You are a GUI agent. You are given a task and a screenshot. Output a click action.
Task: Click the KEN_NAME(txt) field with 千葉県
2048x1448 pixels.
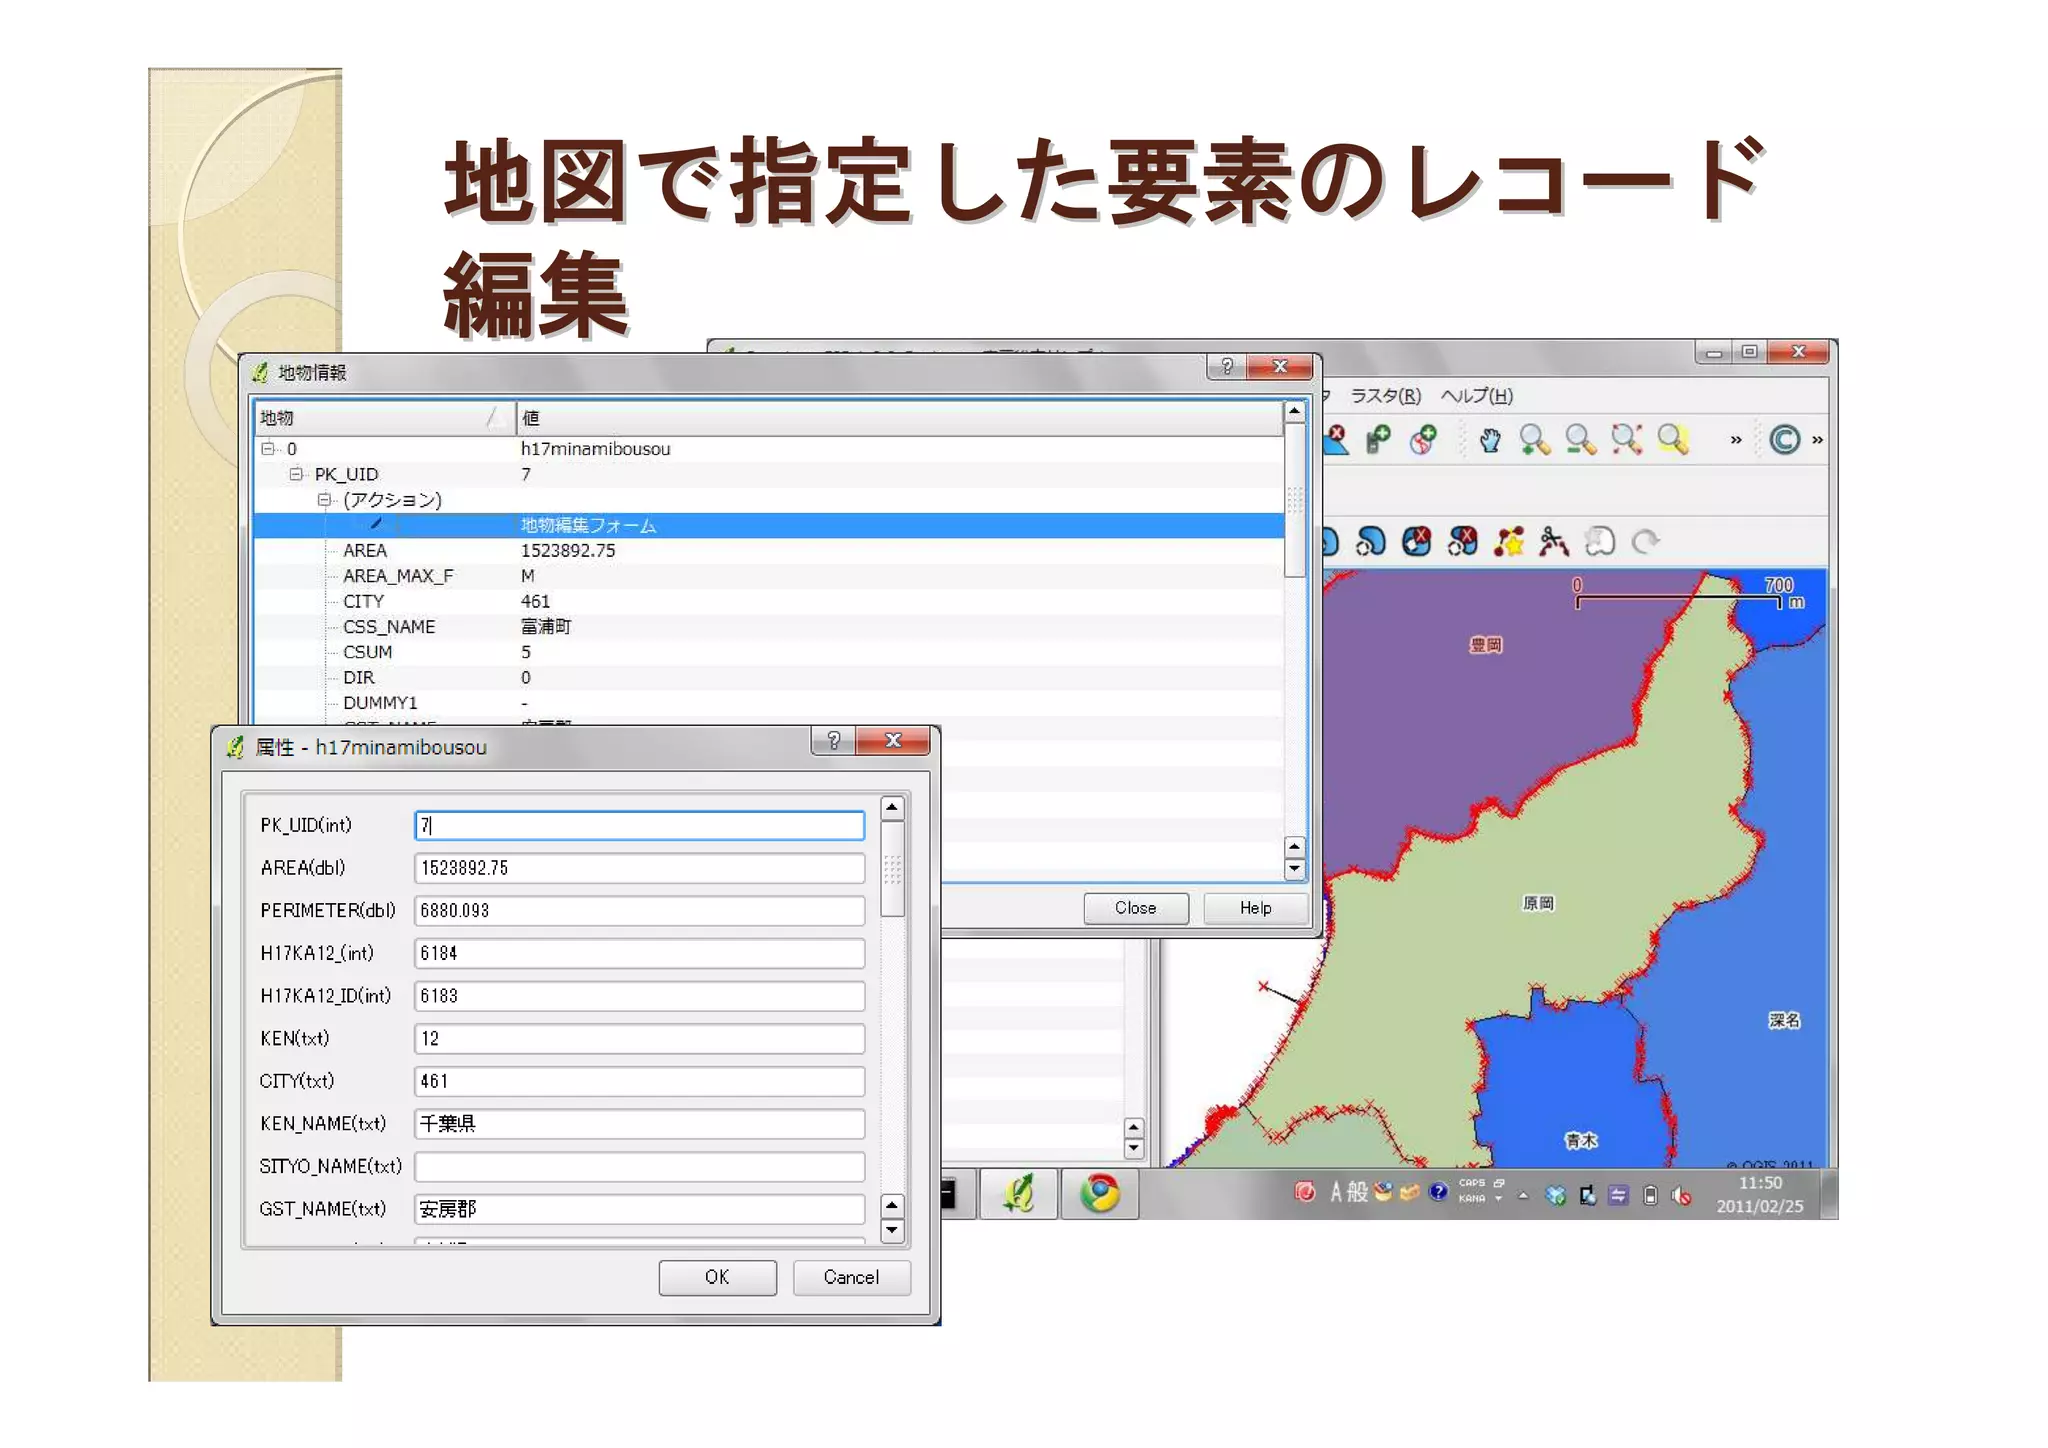(639, 1124)
